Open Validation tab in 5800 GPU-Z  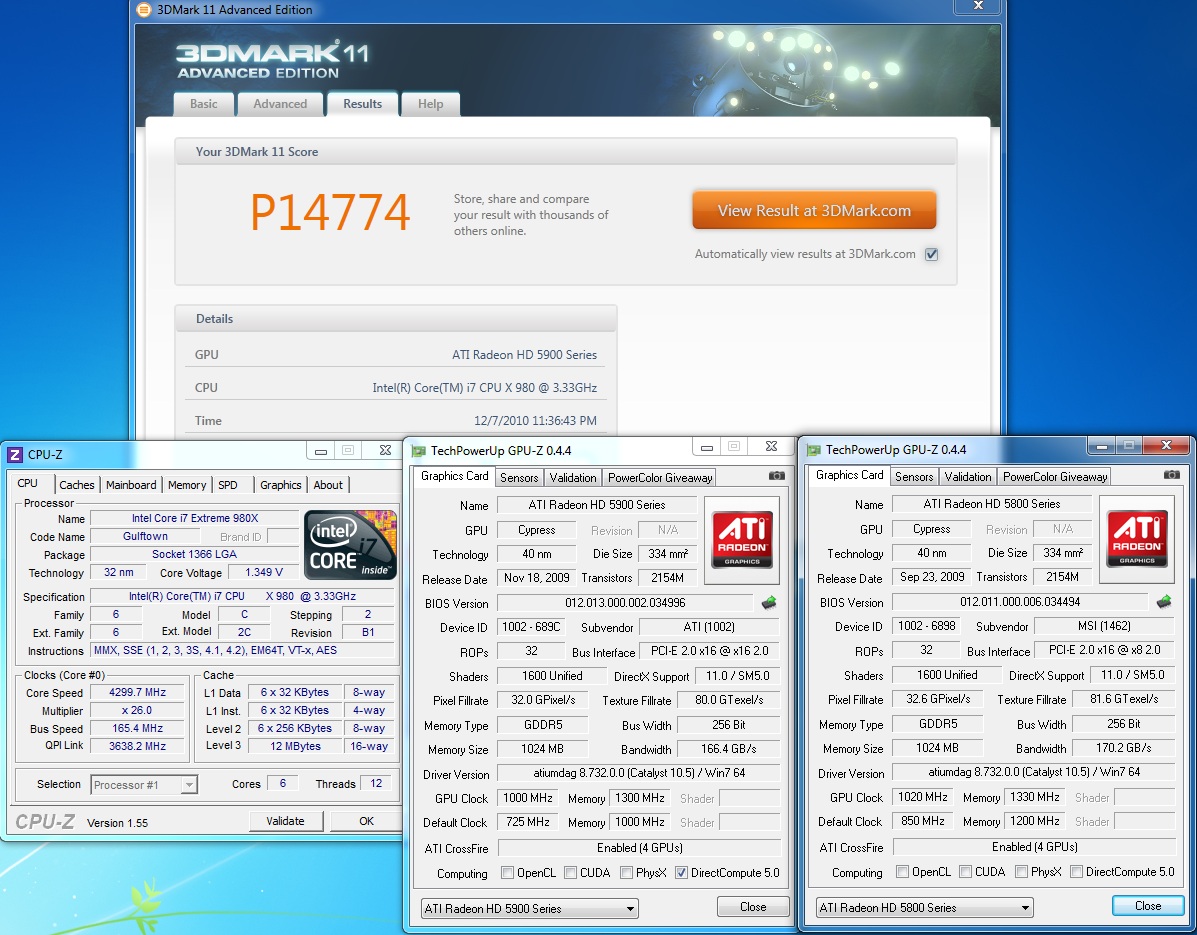tap(968, 477)
